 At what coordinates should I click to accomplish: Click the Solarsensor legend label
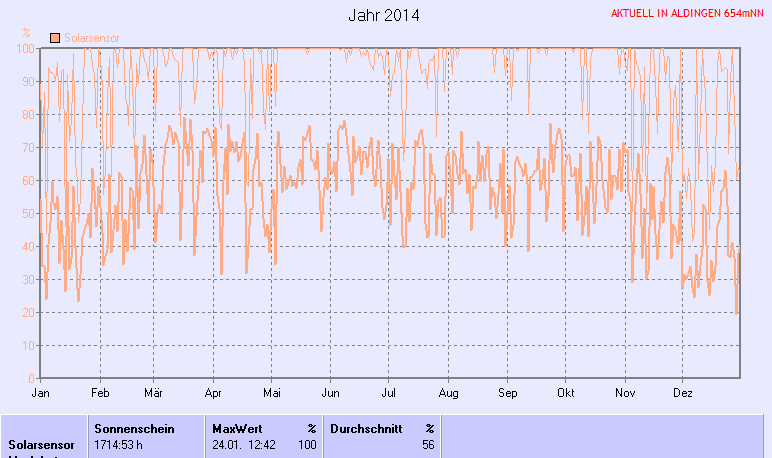click(91, 38)
